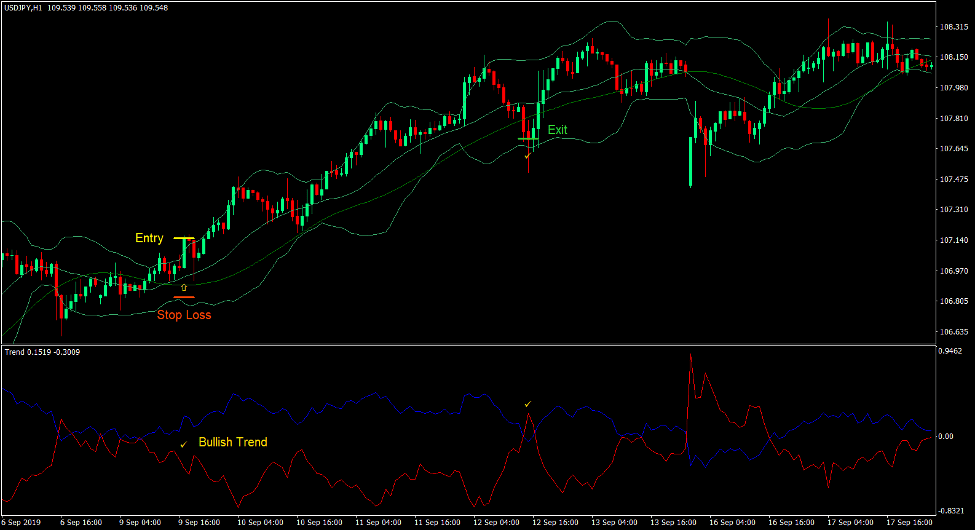
Task: Click the 10 Sep 04:00 time label
Action: (260, 522)
